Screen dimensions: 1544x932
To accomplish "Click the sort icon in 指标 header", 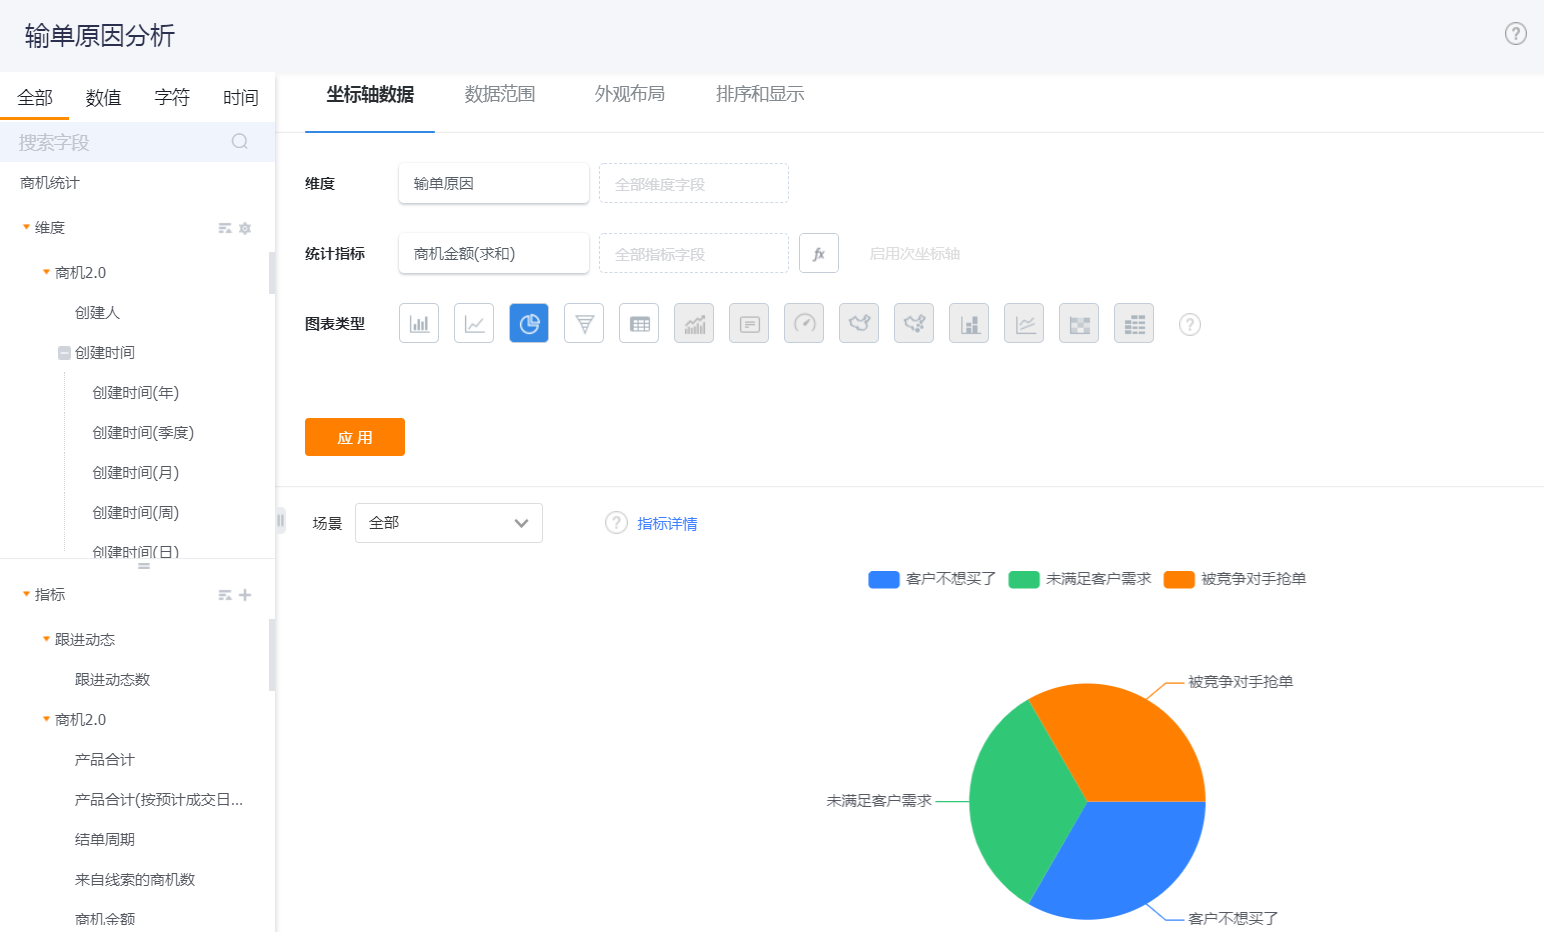I will pyautogui.click(x=225, y=595).
